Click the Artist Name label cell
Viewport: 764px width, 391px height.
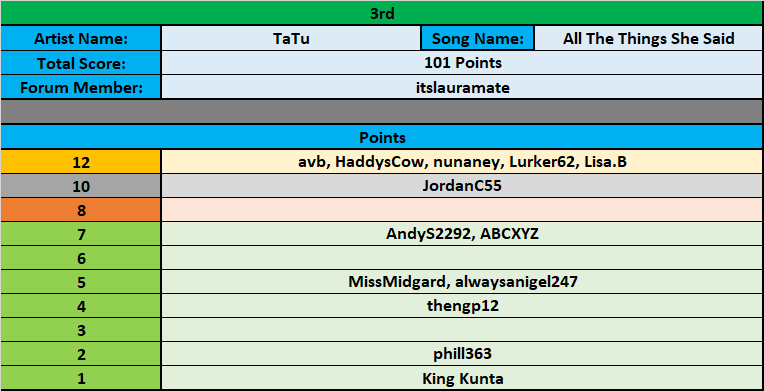[81, 39]
